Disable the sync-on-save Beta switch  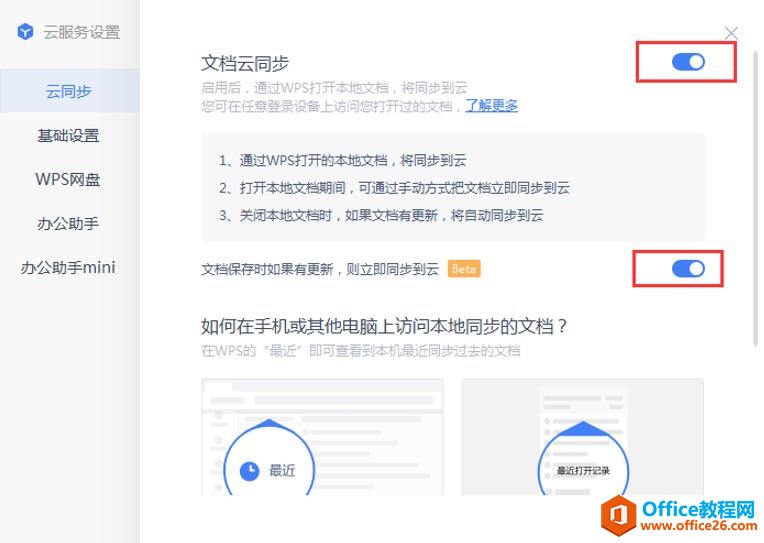(688, 269)
